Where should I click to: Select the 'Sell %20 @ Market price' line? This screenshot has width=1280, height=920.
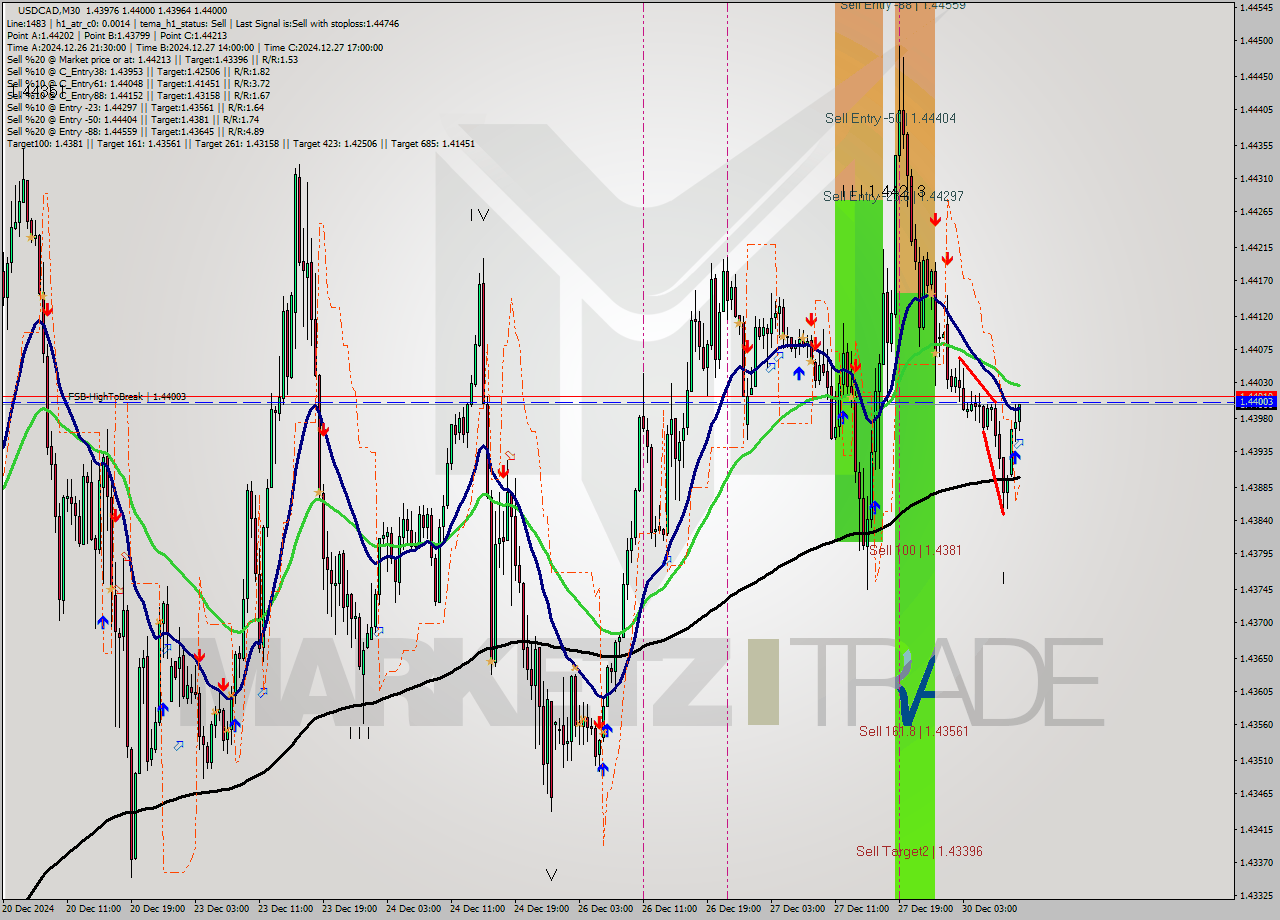pos(152,59)
